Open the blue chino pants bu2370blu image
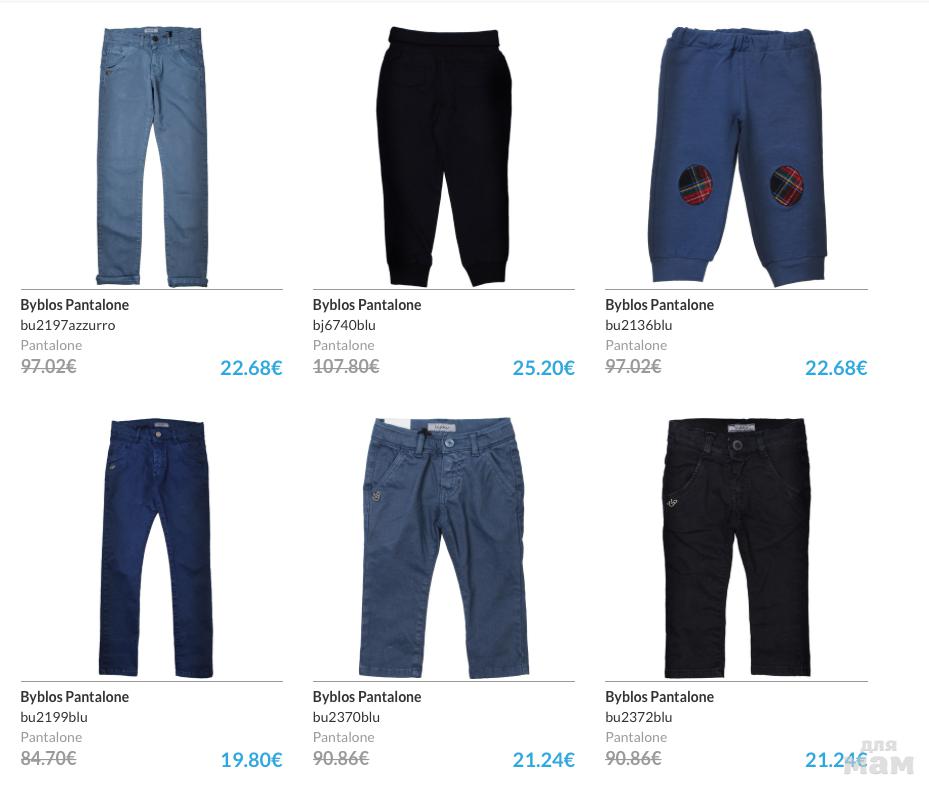 click(444, 547)
